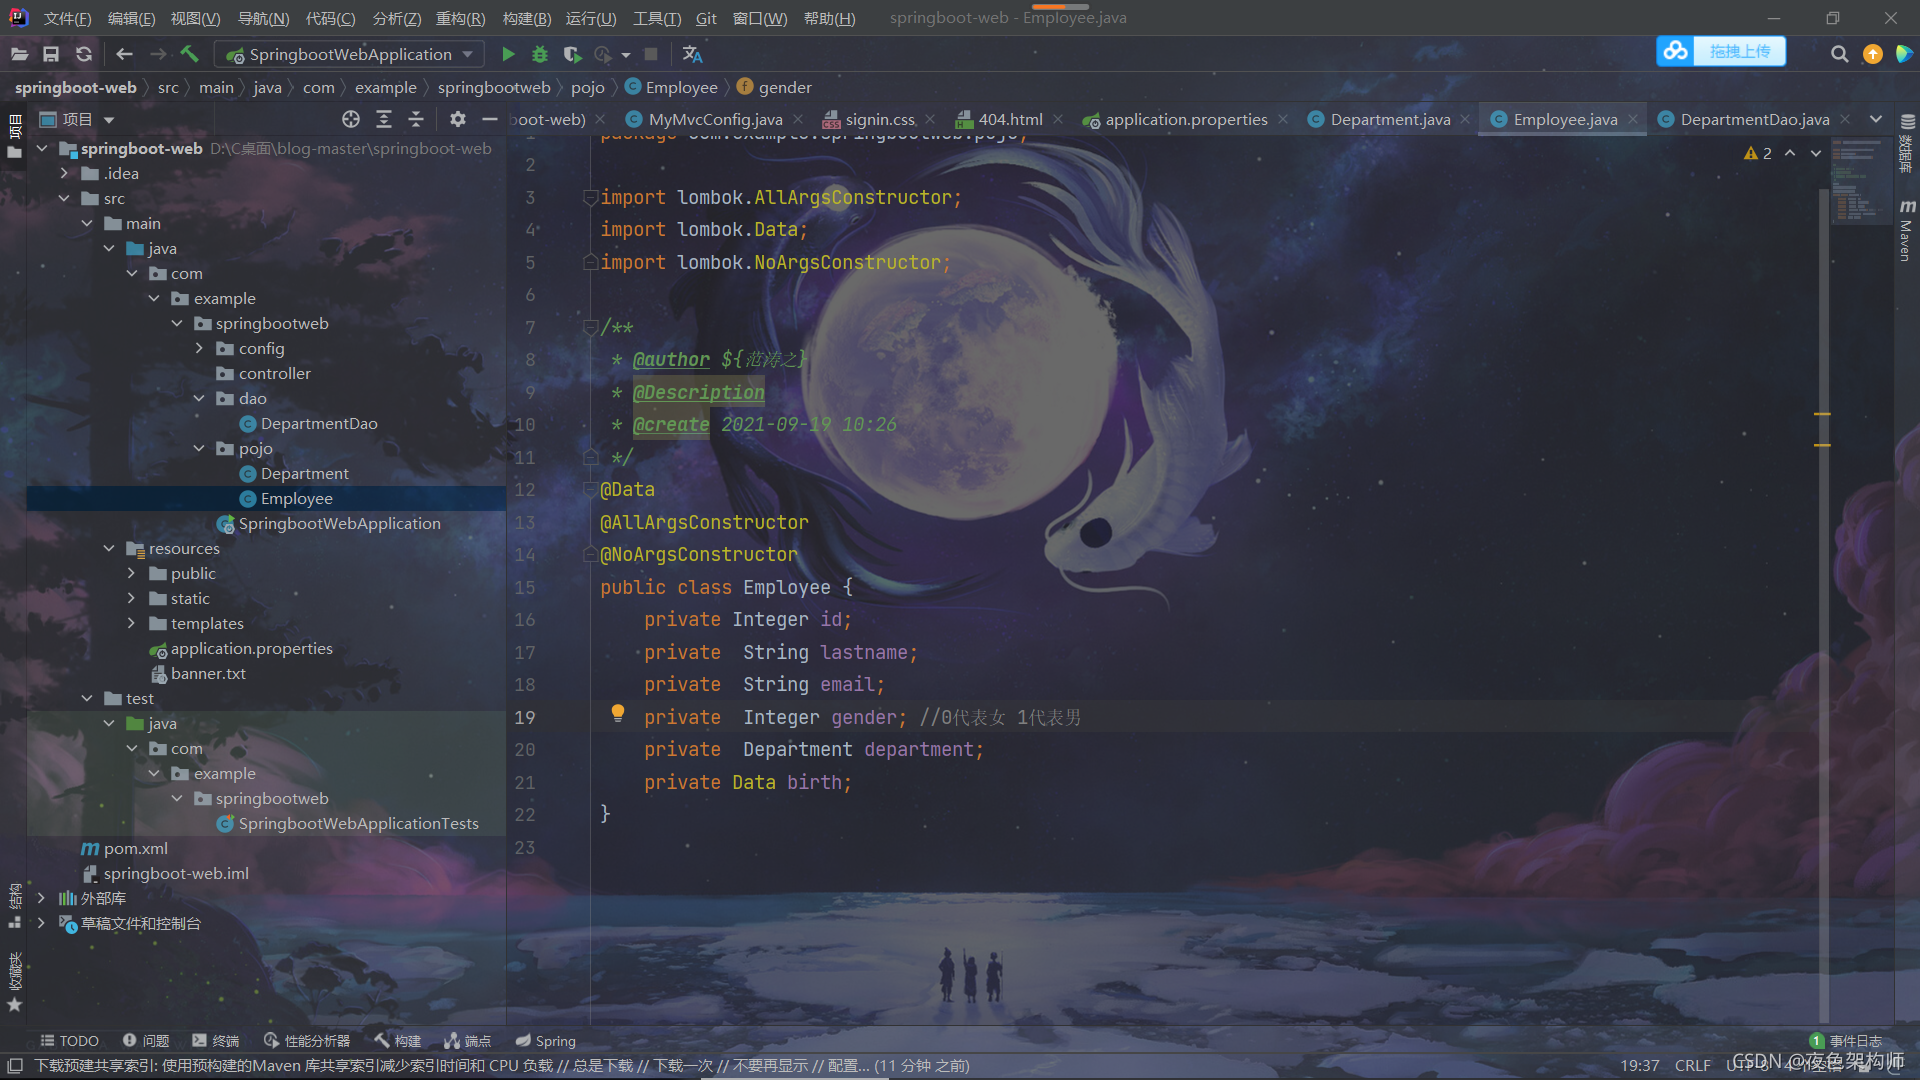The image size is (1920, 1080).
Task: Click gender breadcrumb in navigation bar
Action: coord(774,87)
